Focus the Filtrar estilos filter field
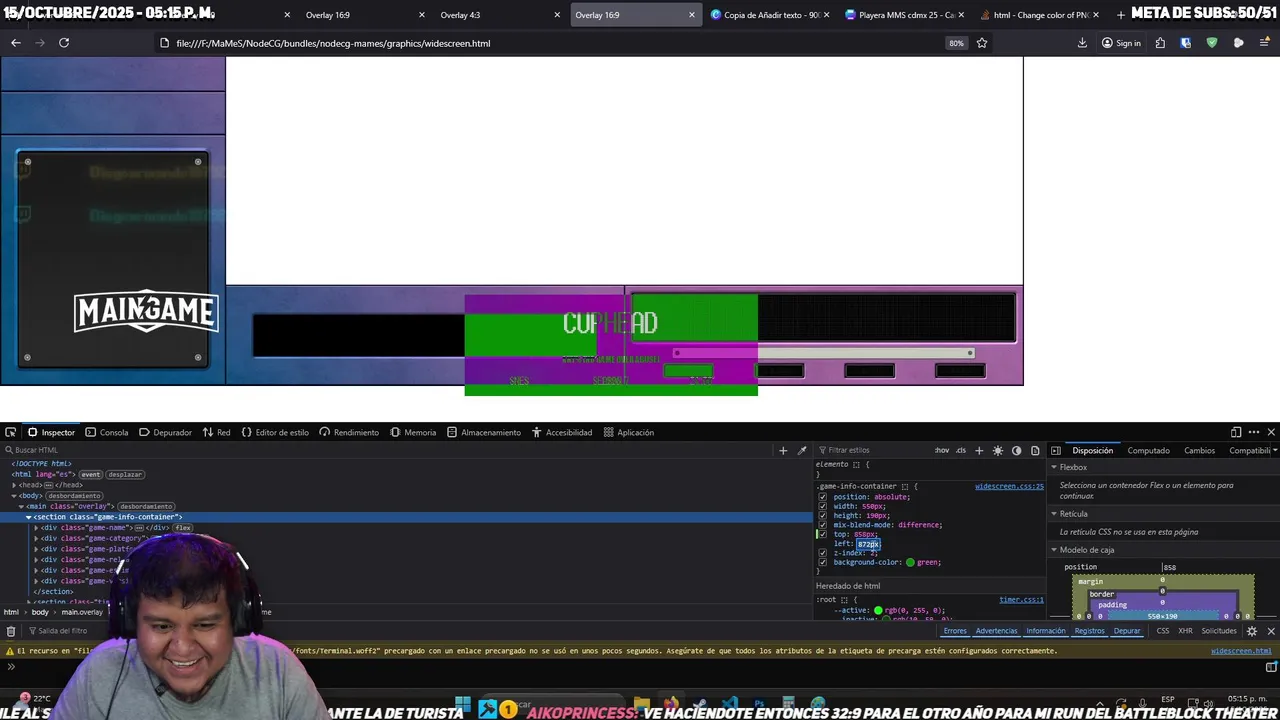1280x720 pixels. point(875,450)
